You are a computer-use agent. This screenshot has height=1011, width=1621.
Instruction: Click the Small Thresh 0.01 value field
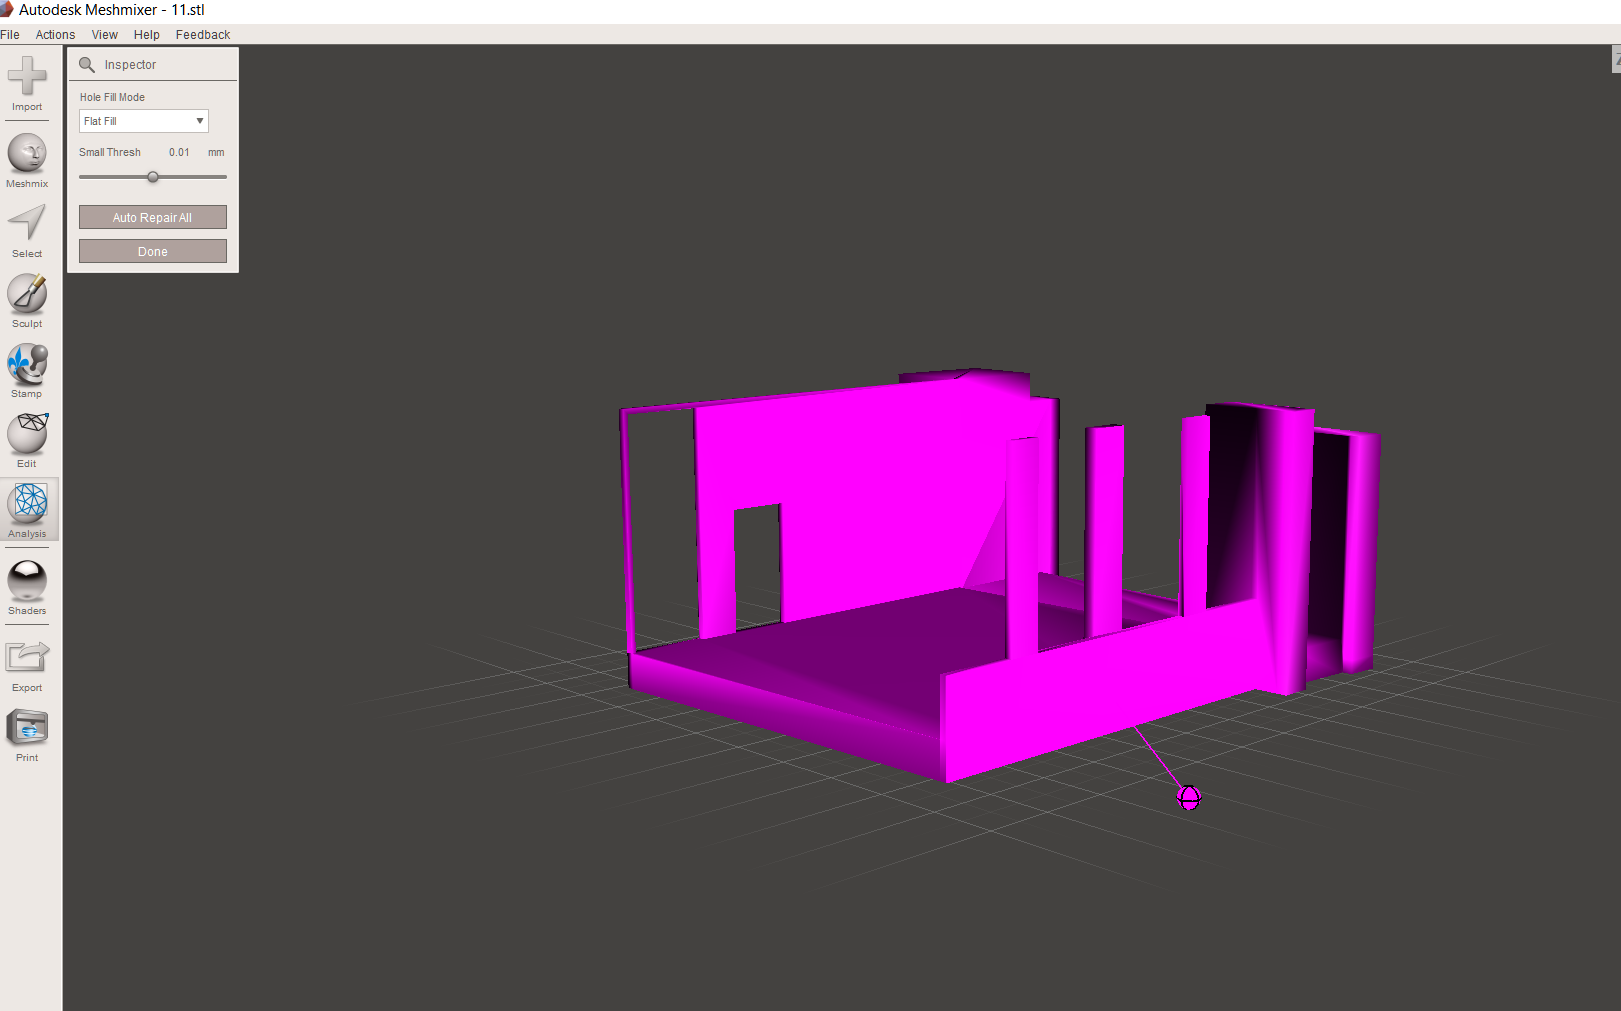coord(179,152)
